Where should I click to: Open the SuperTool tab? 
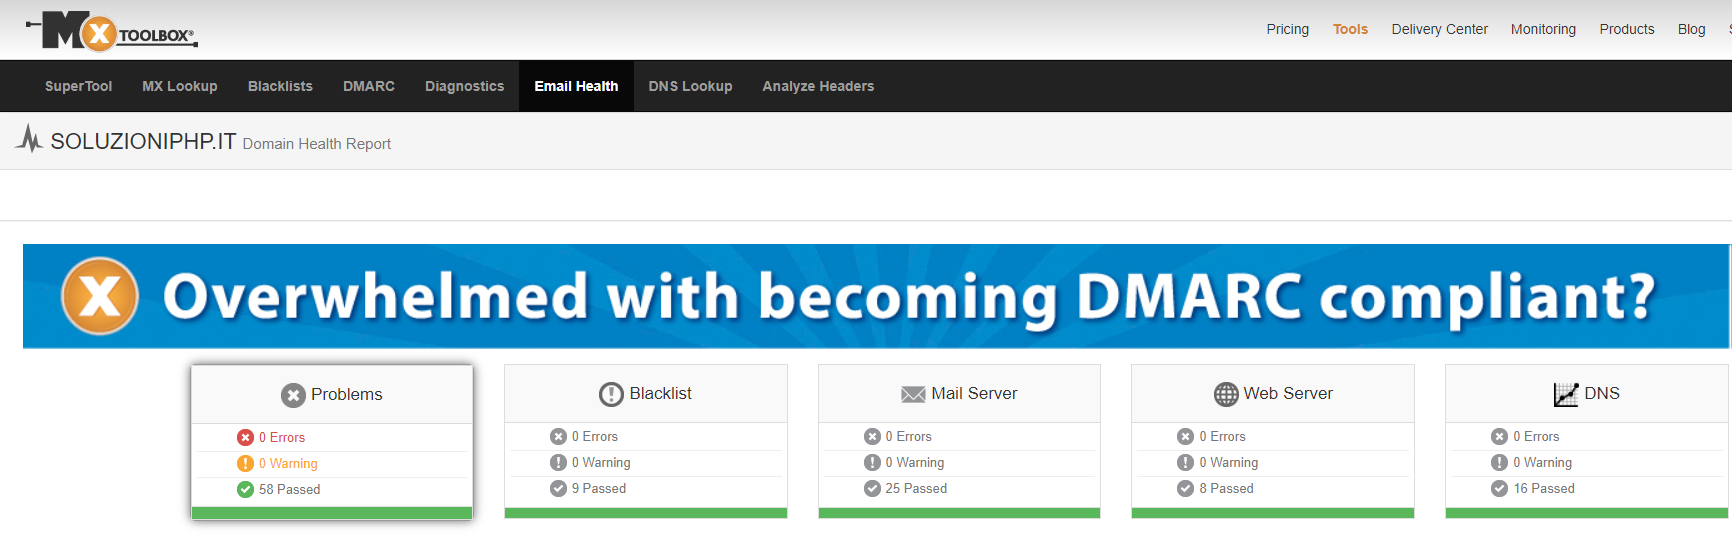click(78, 86)
